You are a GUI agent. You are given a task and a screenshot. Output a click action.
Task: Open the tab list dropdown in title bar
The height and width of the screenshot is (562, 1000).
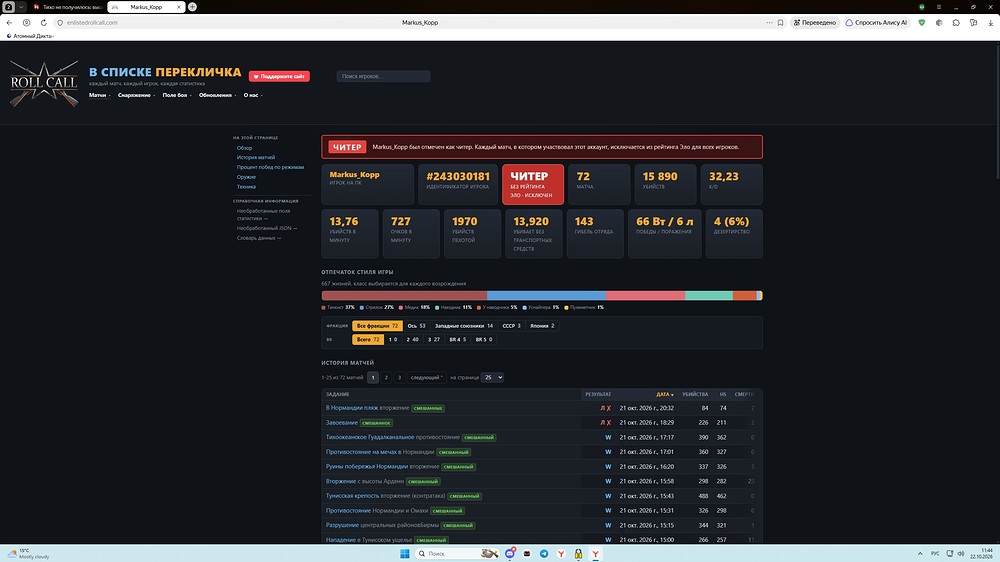pos(21,6)
